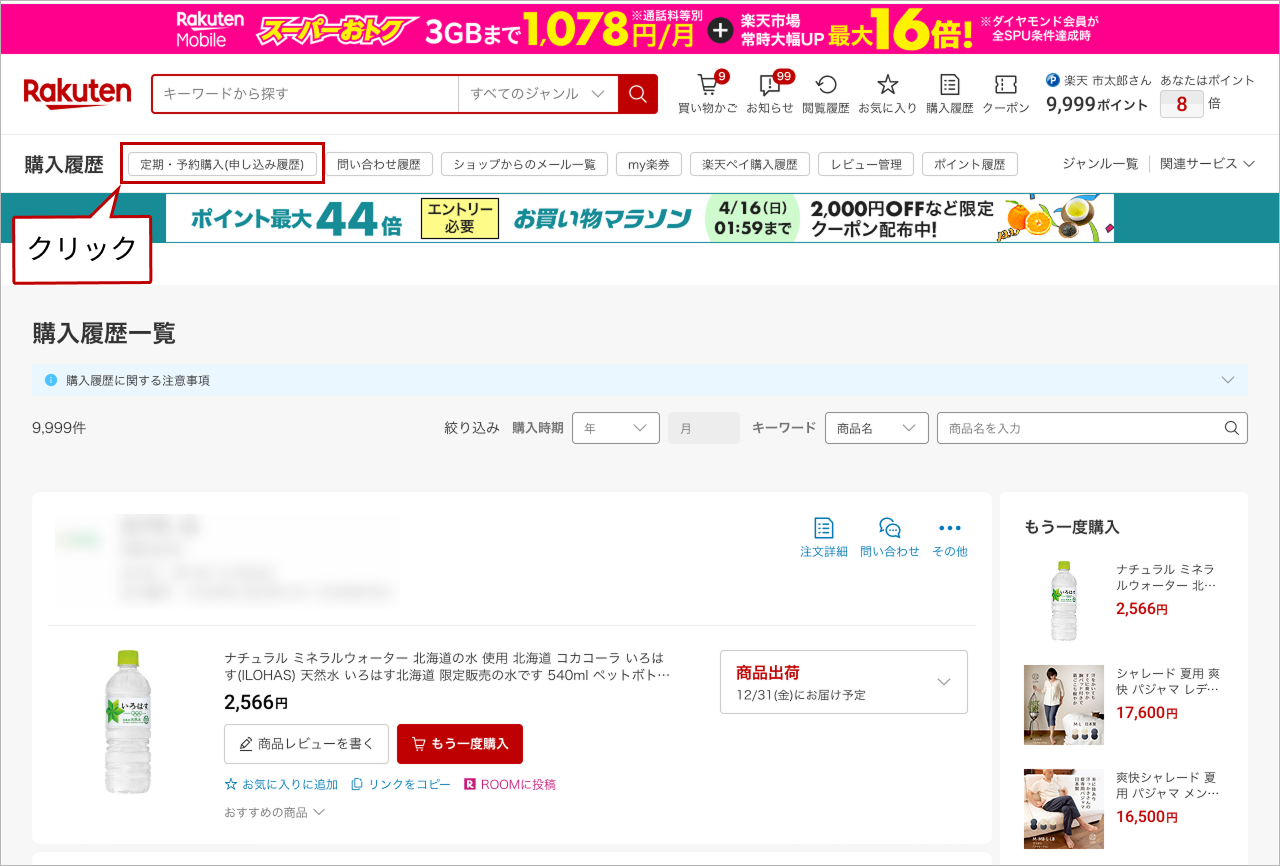1280x866 pixels.
Task: Click the inquiry (問い合わせ) chat icon
Action: [x=889, y=528]
